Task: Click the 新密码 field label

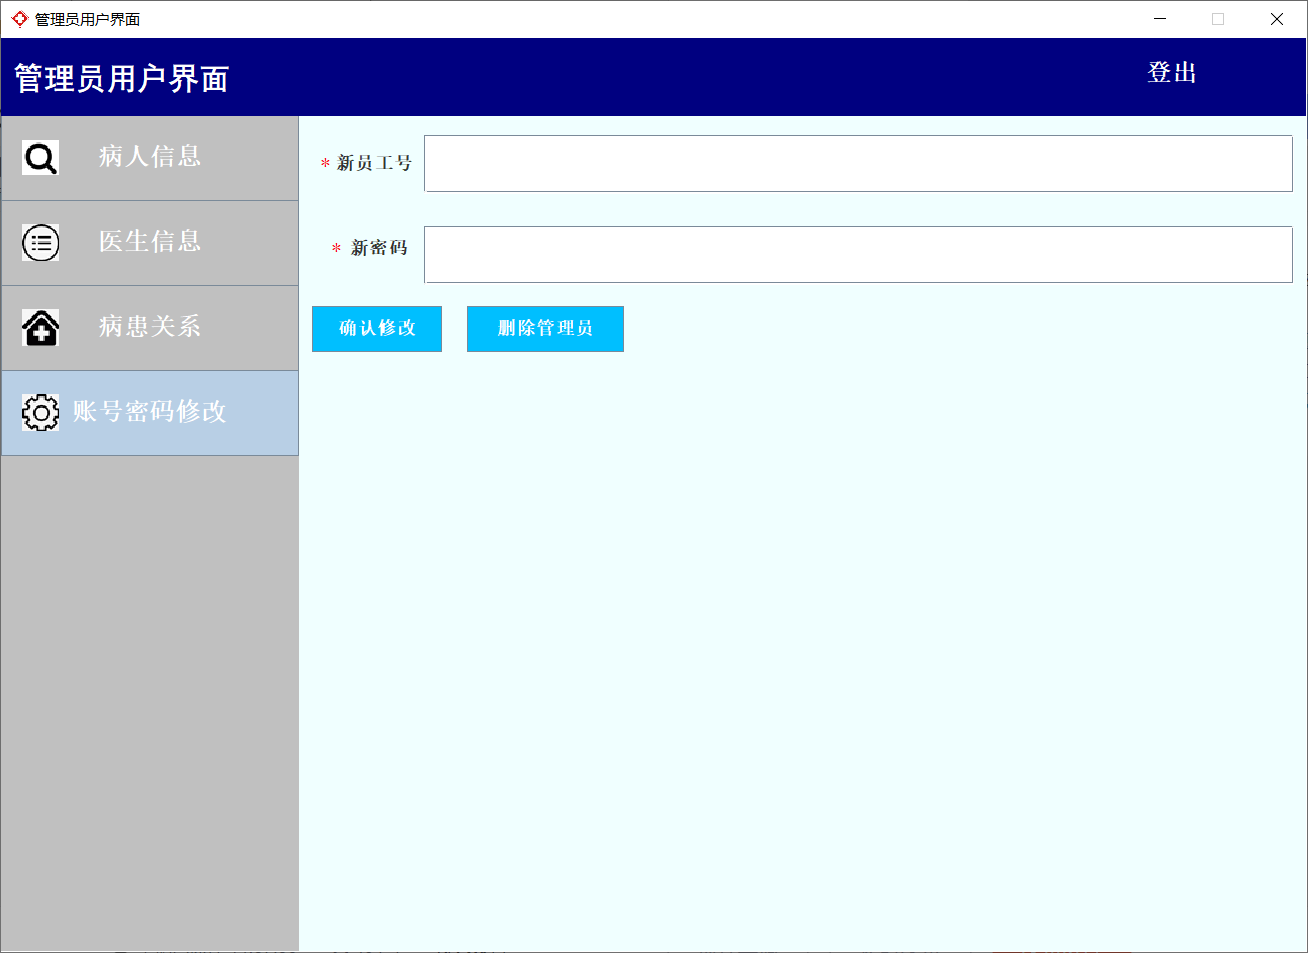Action: point(379,248)
